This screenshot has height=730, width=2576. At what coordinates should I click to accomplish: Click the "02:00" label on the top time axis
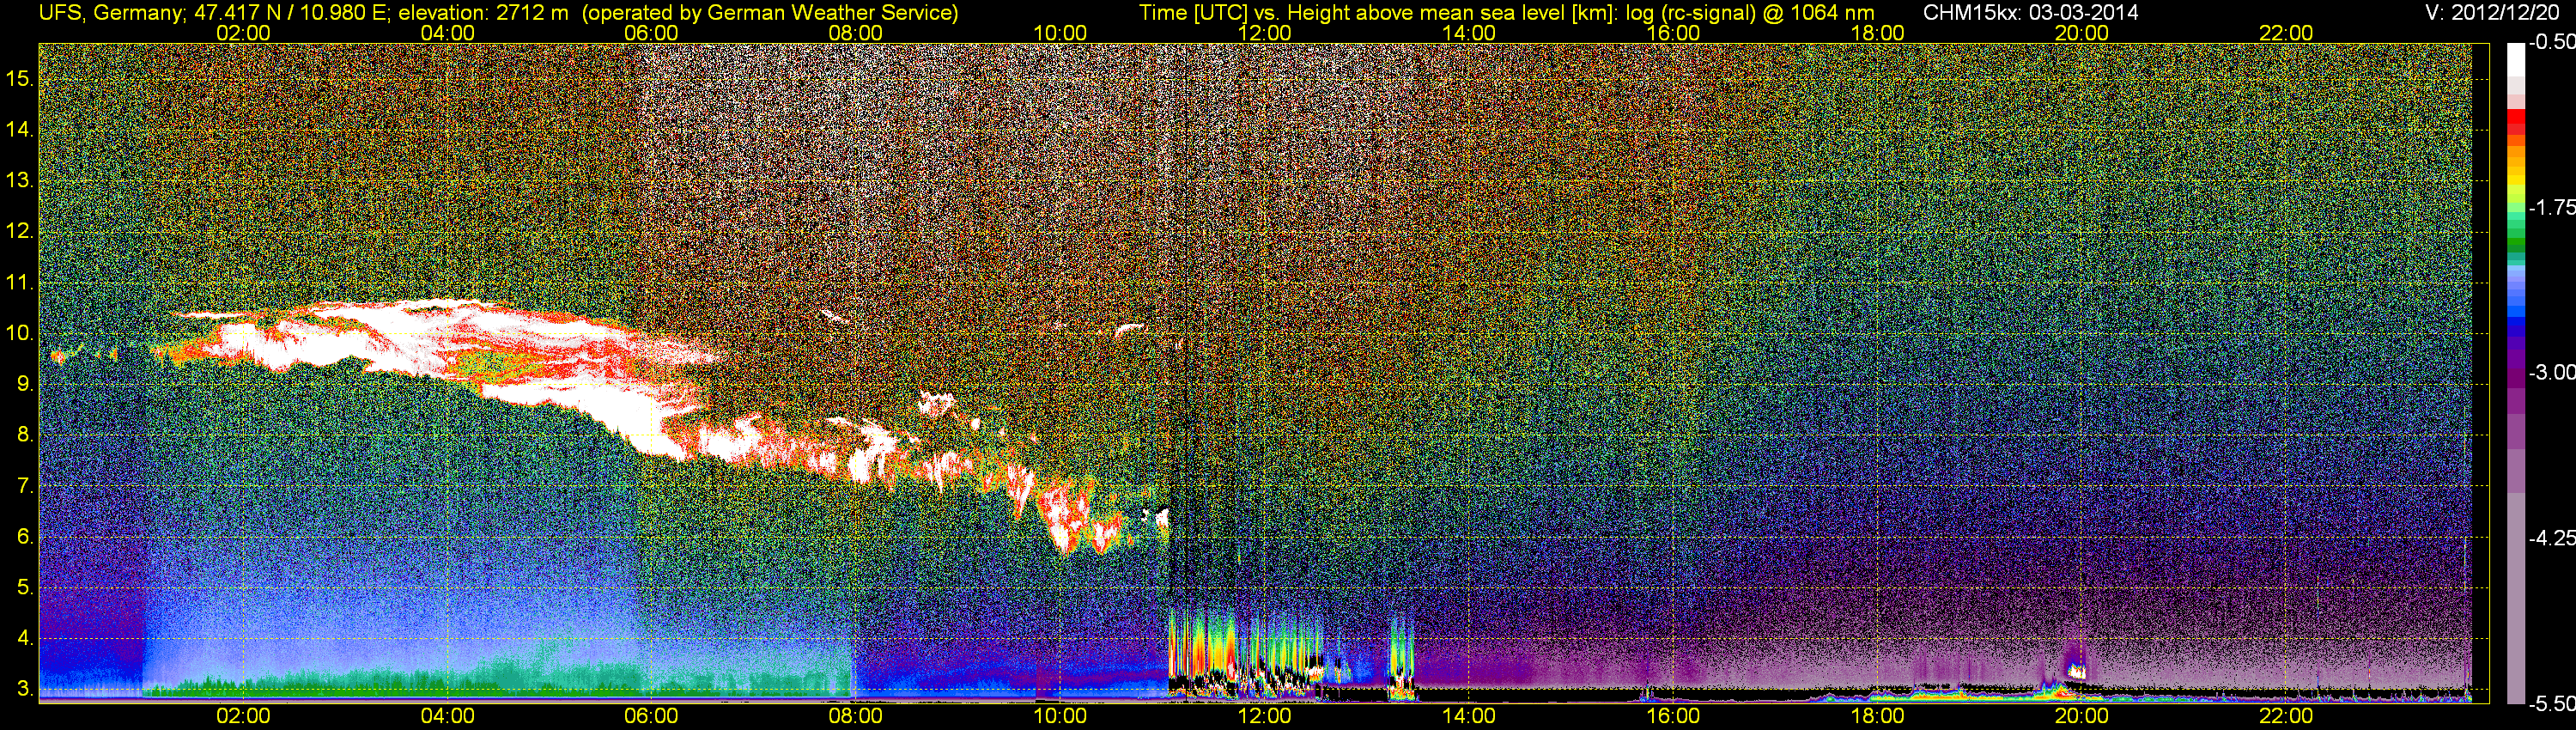point(243,33)
